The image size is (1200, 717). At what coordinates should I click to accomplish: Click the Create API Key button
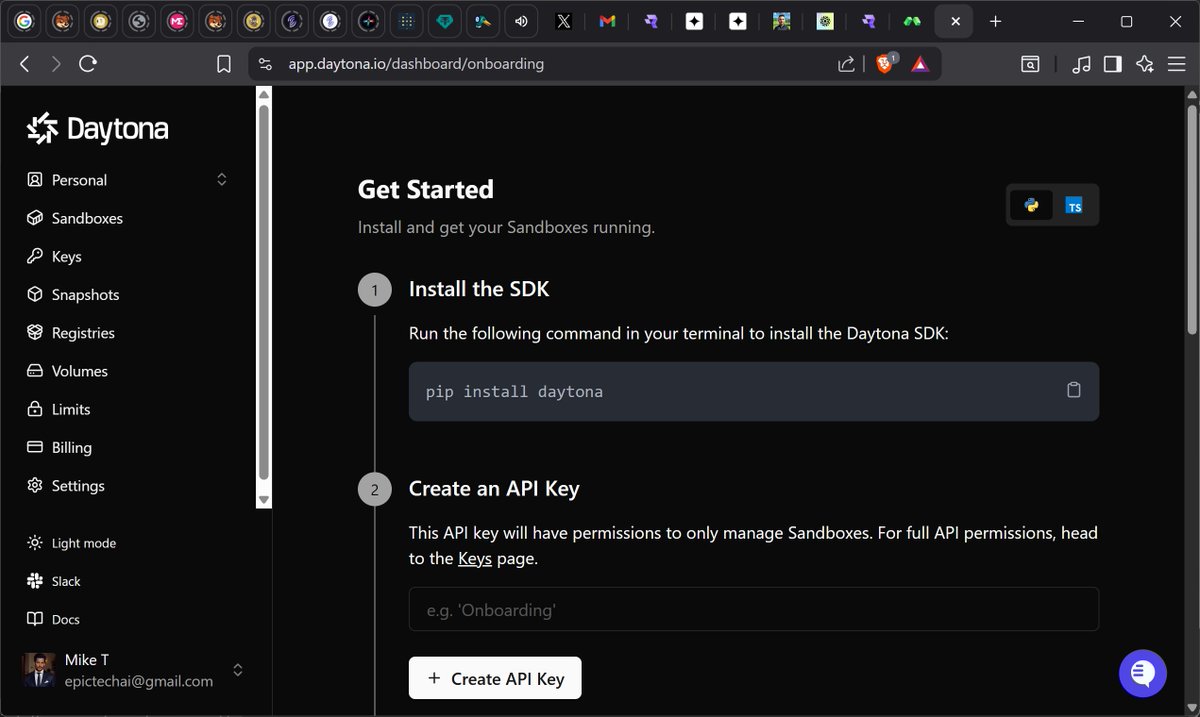point(495,678)
